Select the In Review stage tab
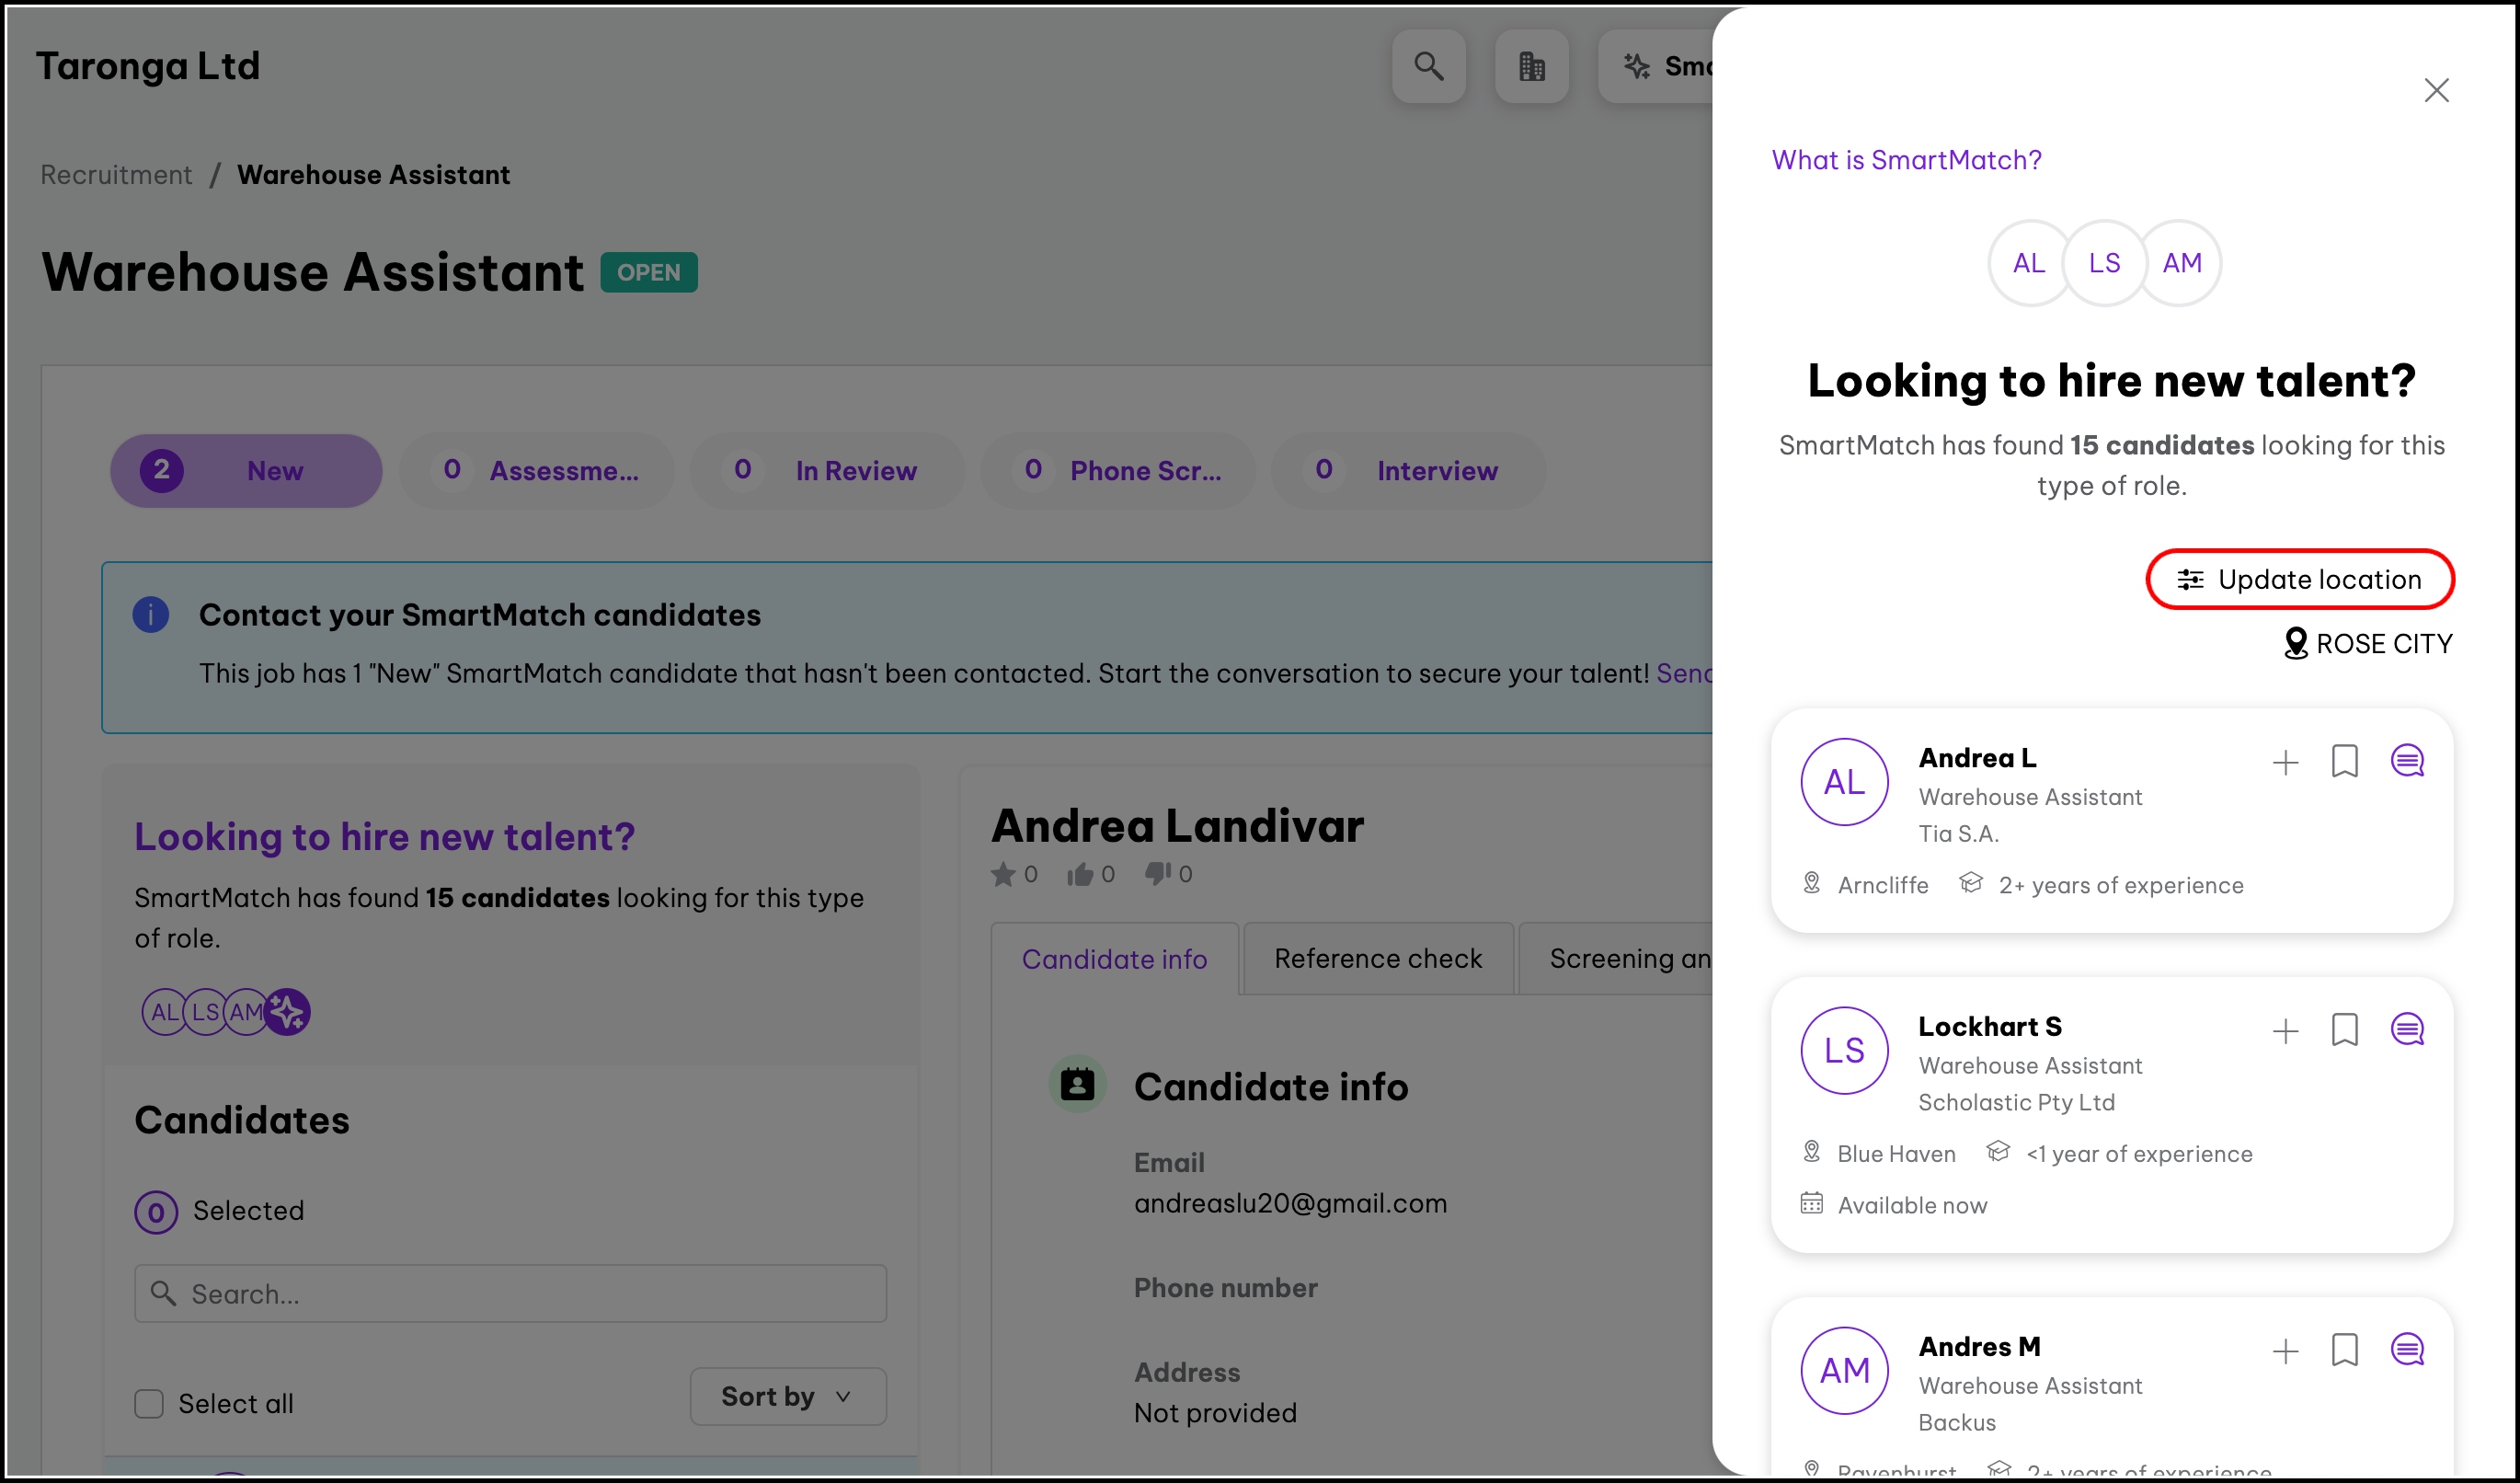This screenshot has width=2520, height=1483. coord(826,470)
